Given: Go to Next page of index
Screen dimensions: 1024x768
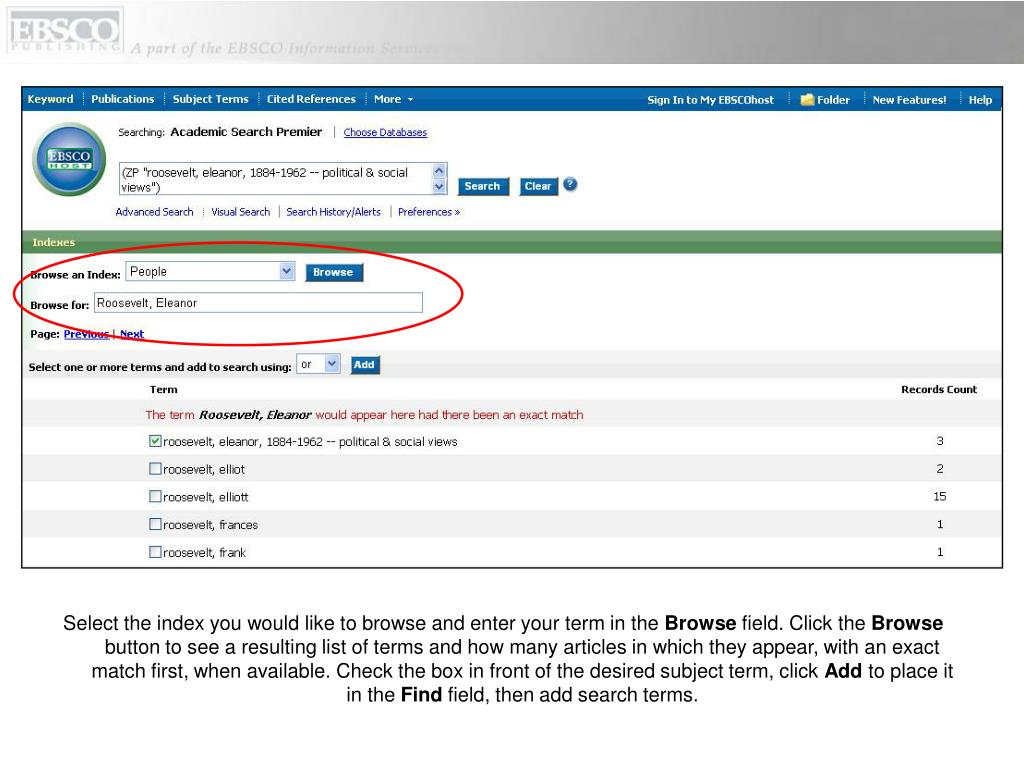Looking at the screenshot, I should click(132, 334).
